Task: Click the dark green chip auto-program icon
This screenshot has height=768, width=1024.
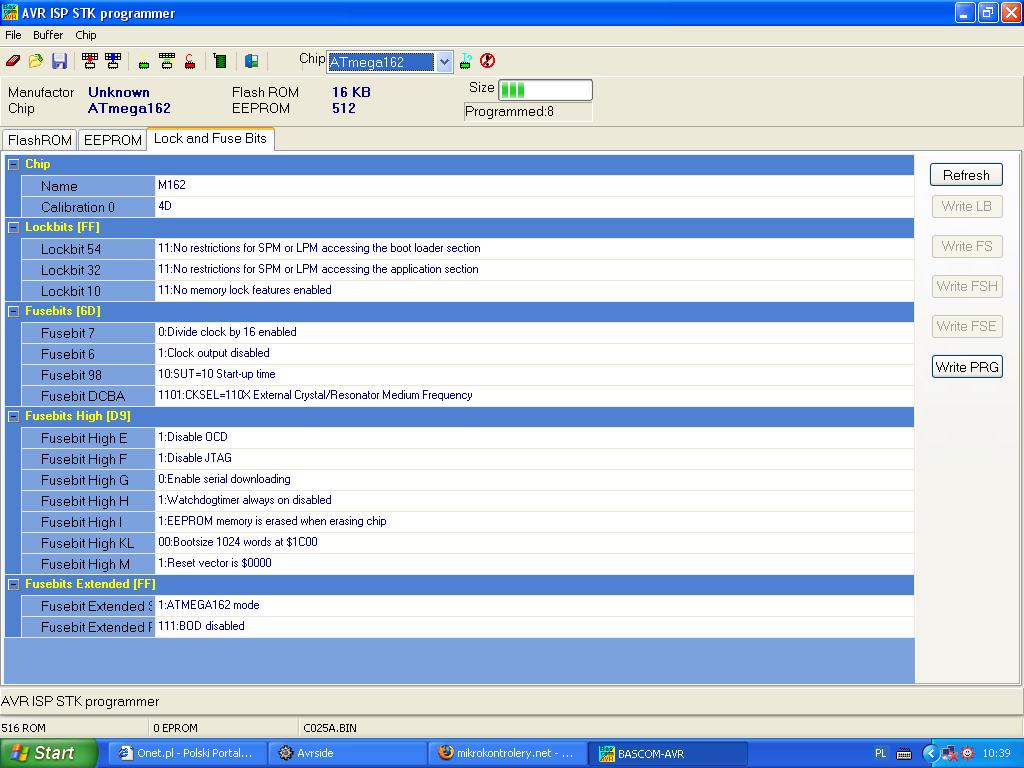Action: tap(220, 61)
